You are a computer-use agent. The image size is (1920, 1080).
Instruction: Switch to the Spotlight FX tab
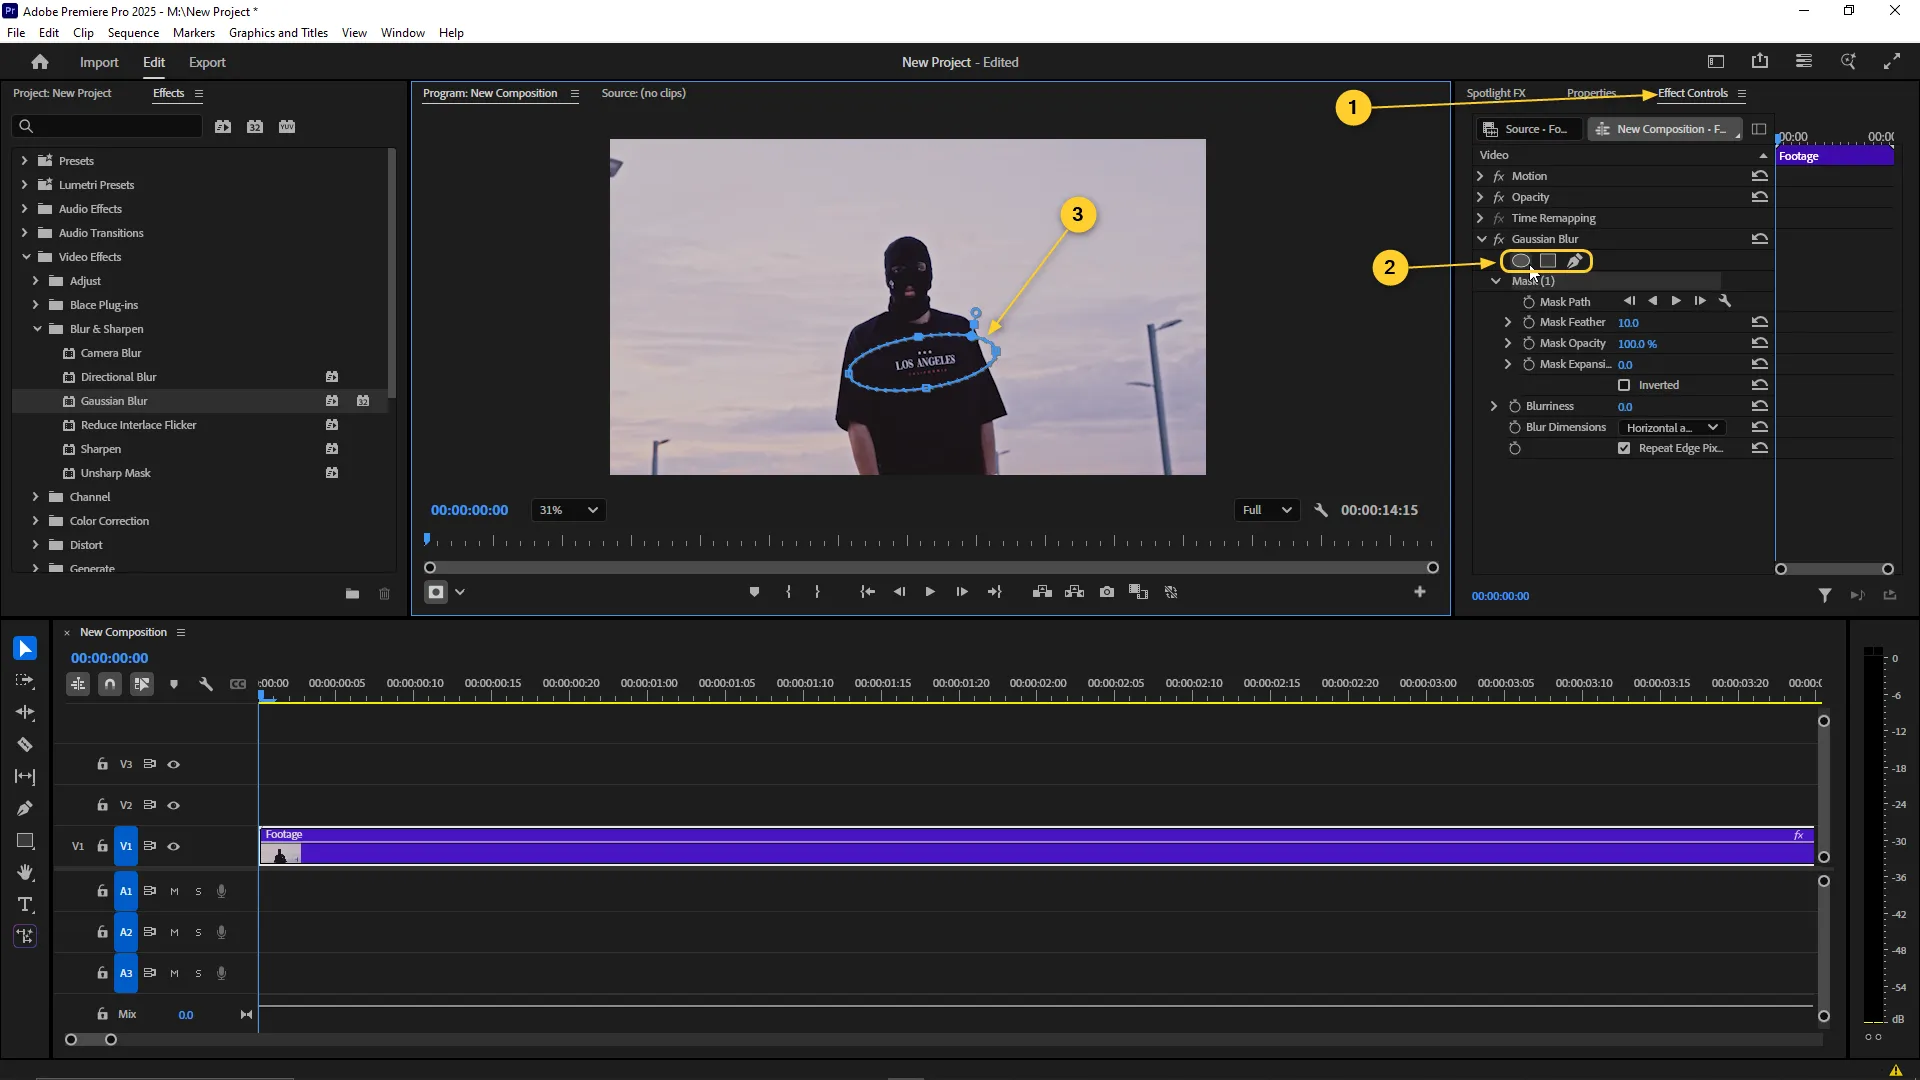coord(1495,93)
